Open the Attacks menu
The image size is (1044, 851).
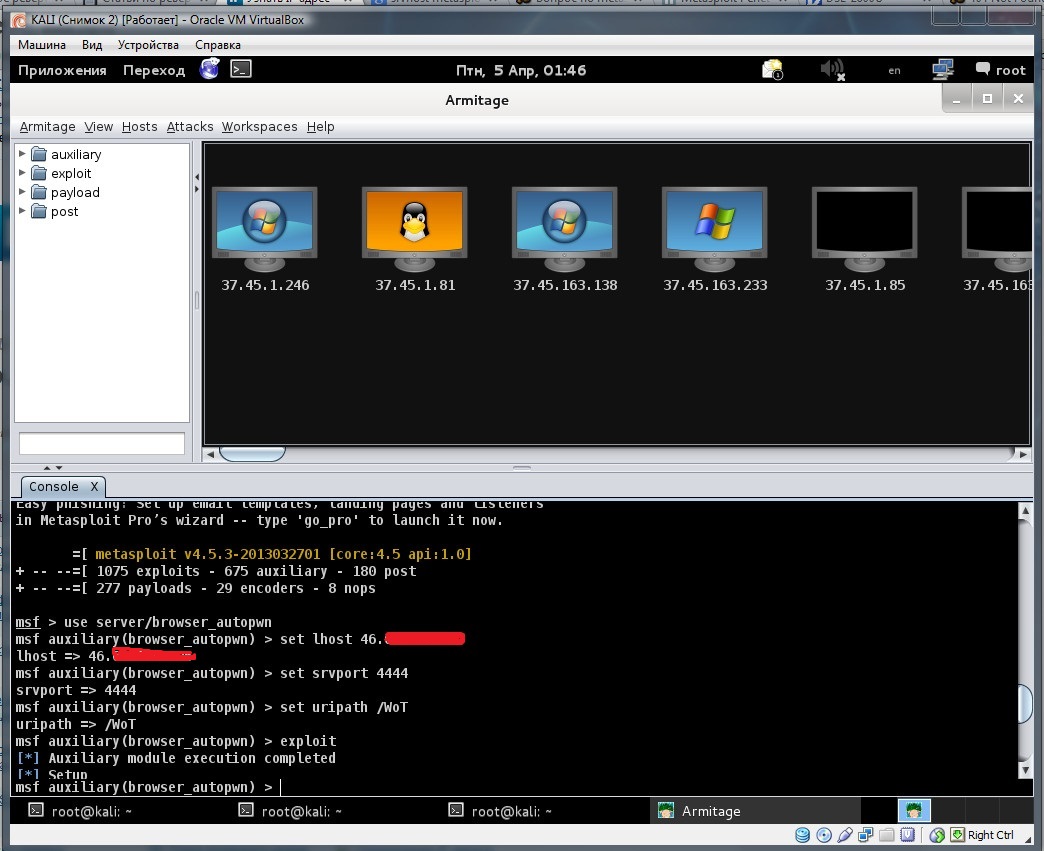(x=190, y=127)
